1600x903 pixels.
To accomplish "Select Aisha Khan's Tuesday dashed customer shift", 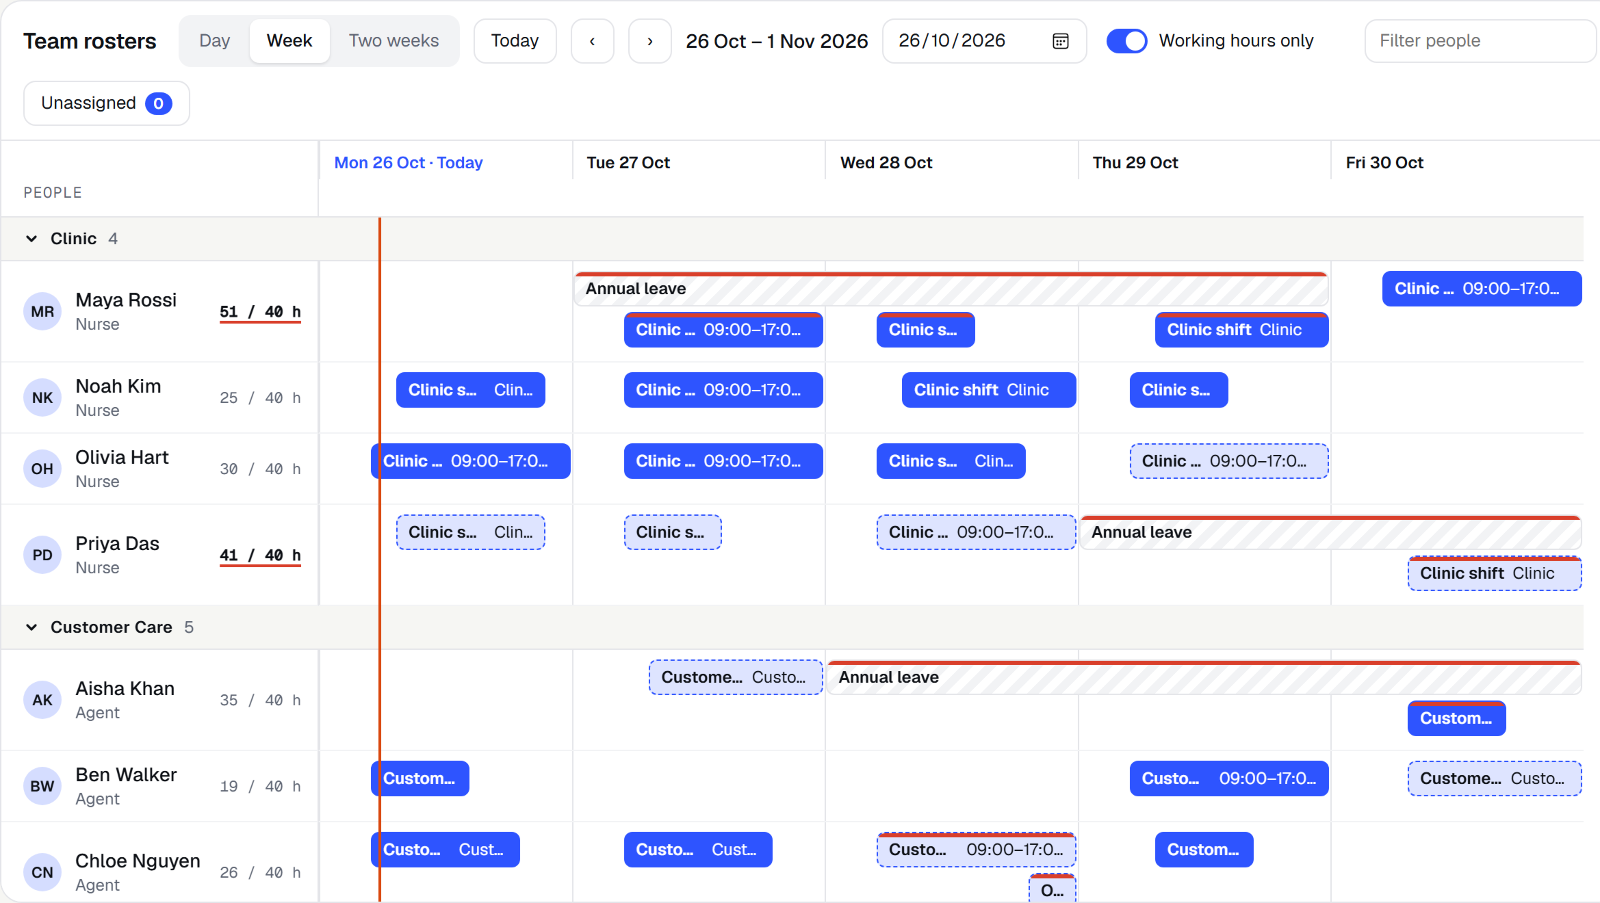I will [x=736, y=677].
